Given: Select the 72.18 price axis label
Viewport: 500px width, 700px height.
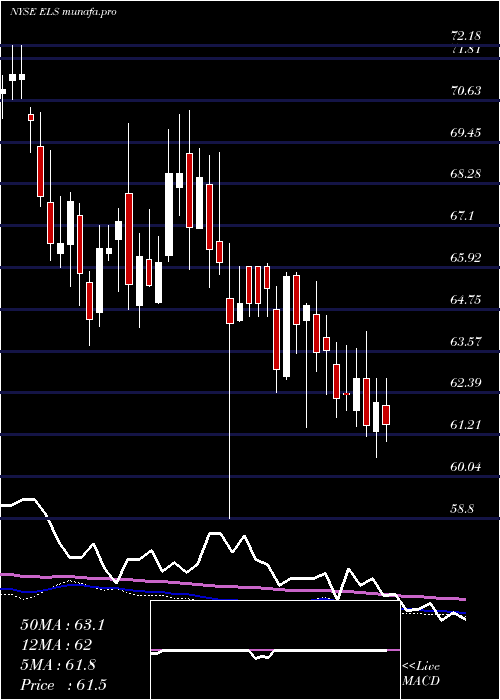Looking at the screenshot, I should coord(466,35).
